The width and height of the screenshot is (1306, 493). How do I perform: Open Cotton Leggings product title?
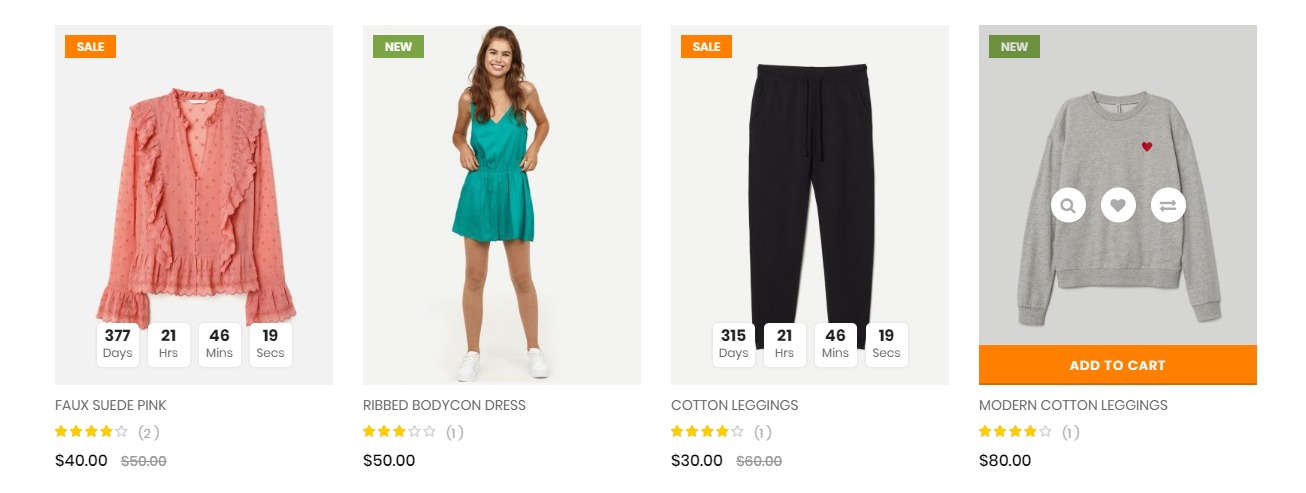(x=734, y=405)
